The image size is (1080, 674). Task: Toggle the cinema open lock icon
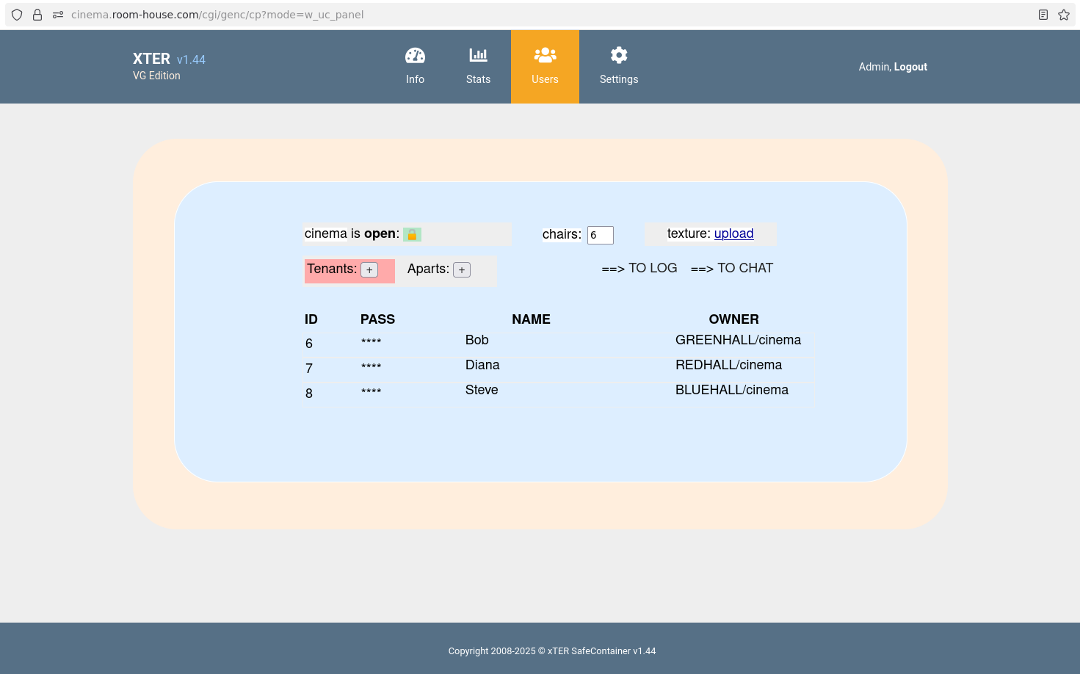click(x=412, y=234)
